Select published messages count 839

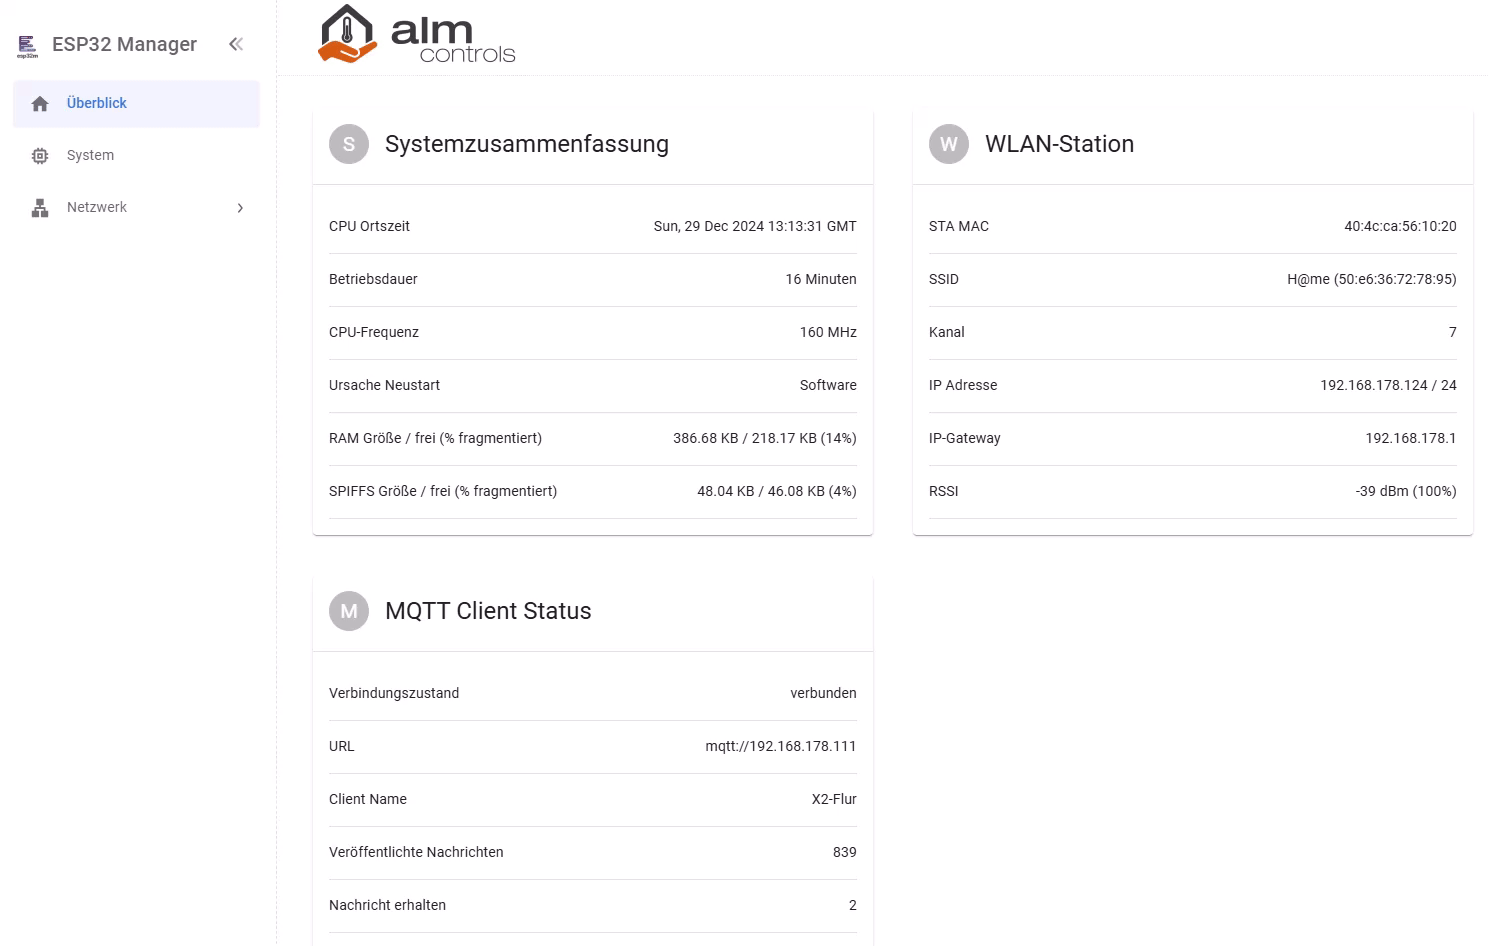pyautogui.click(x=845, y=852)
